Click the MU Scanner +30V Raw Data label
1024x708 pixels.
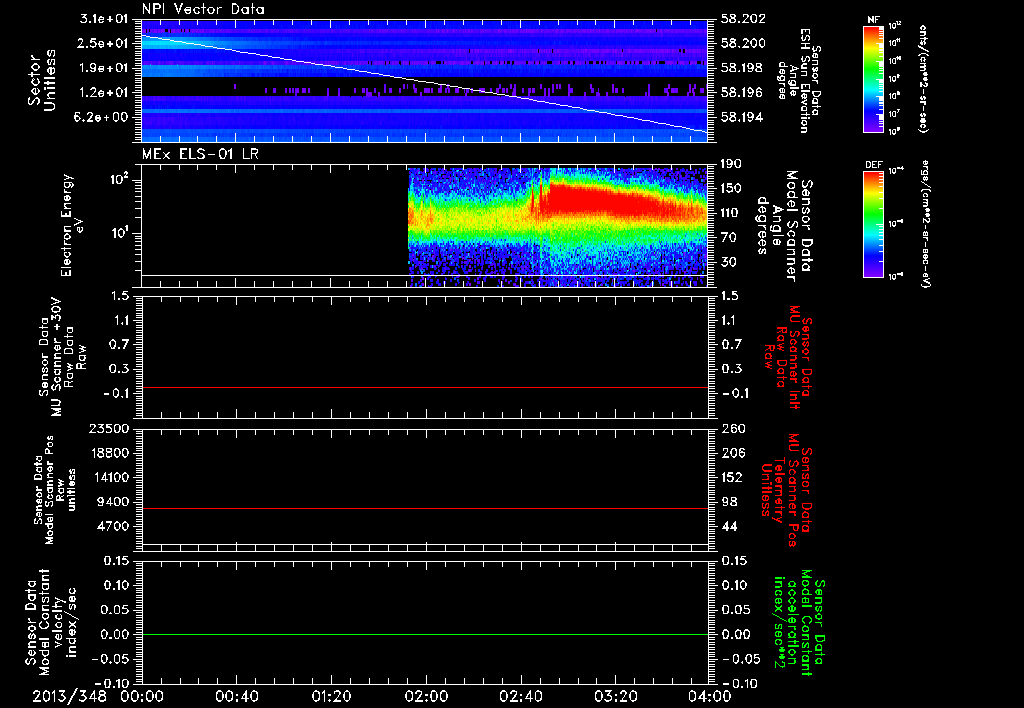tap(63, 357)
